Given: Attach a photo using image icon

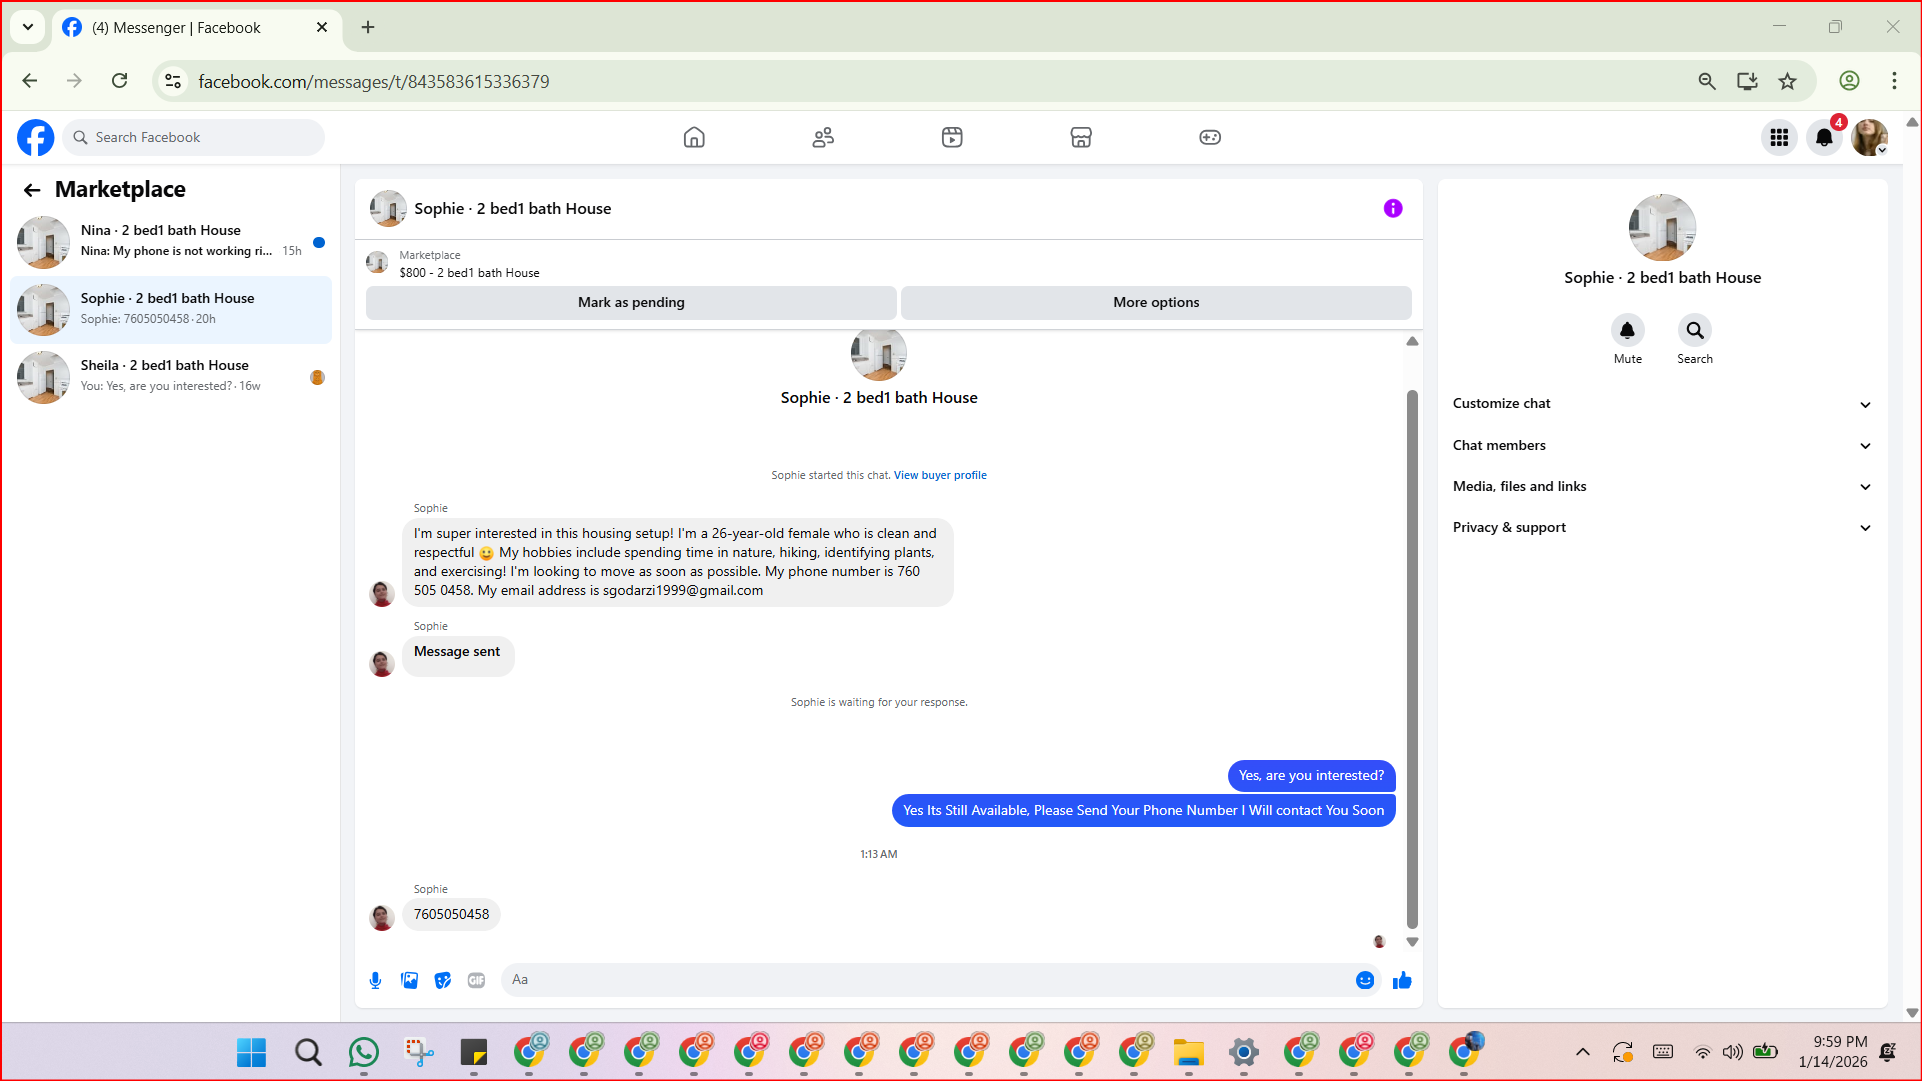Looking at the screenshot, I should 409,980.
